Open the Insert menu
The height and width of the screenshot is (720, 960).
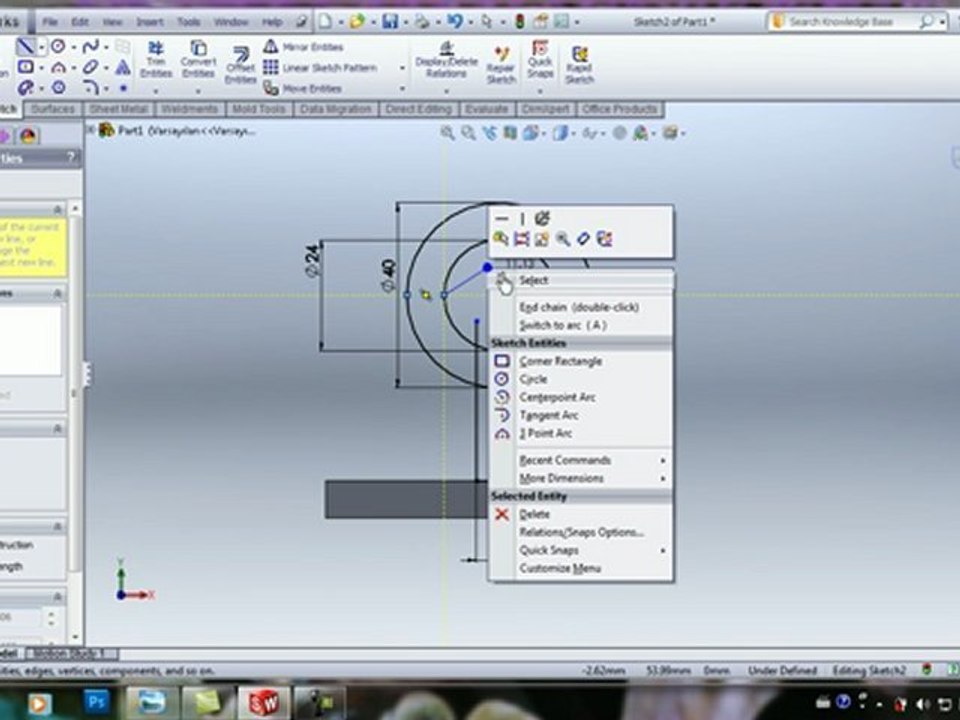[149, 22]
